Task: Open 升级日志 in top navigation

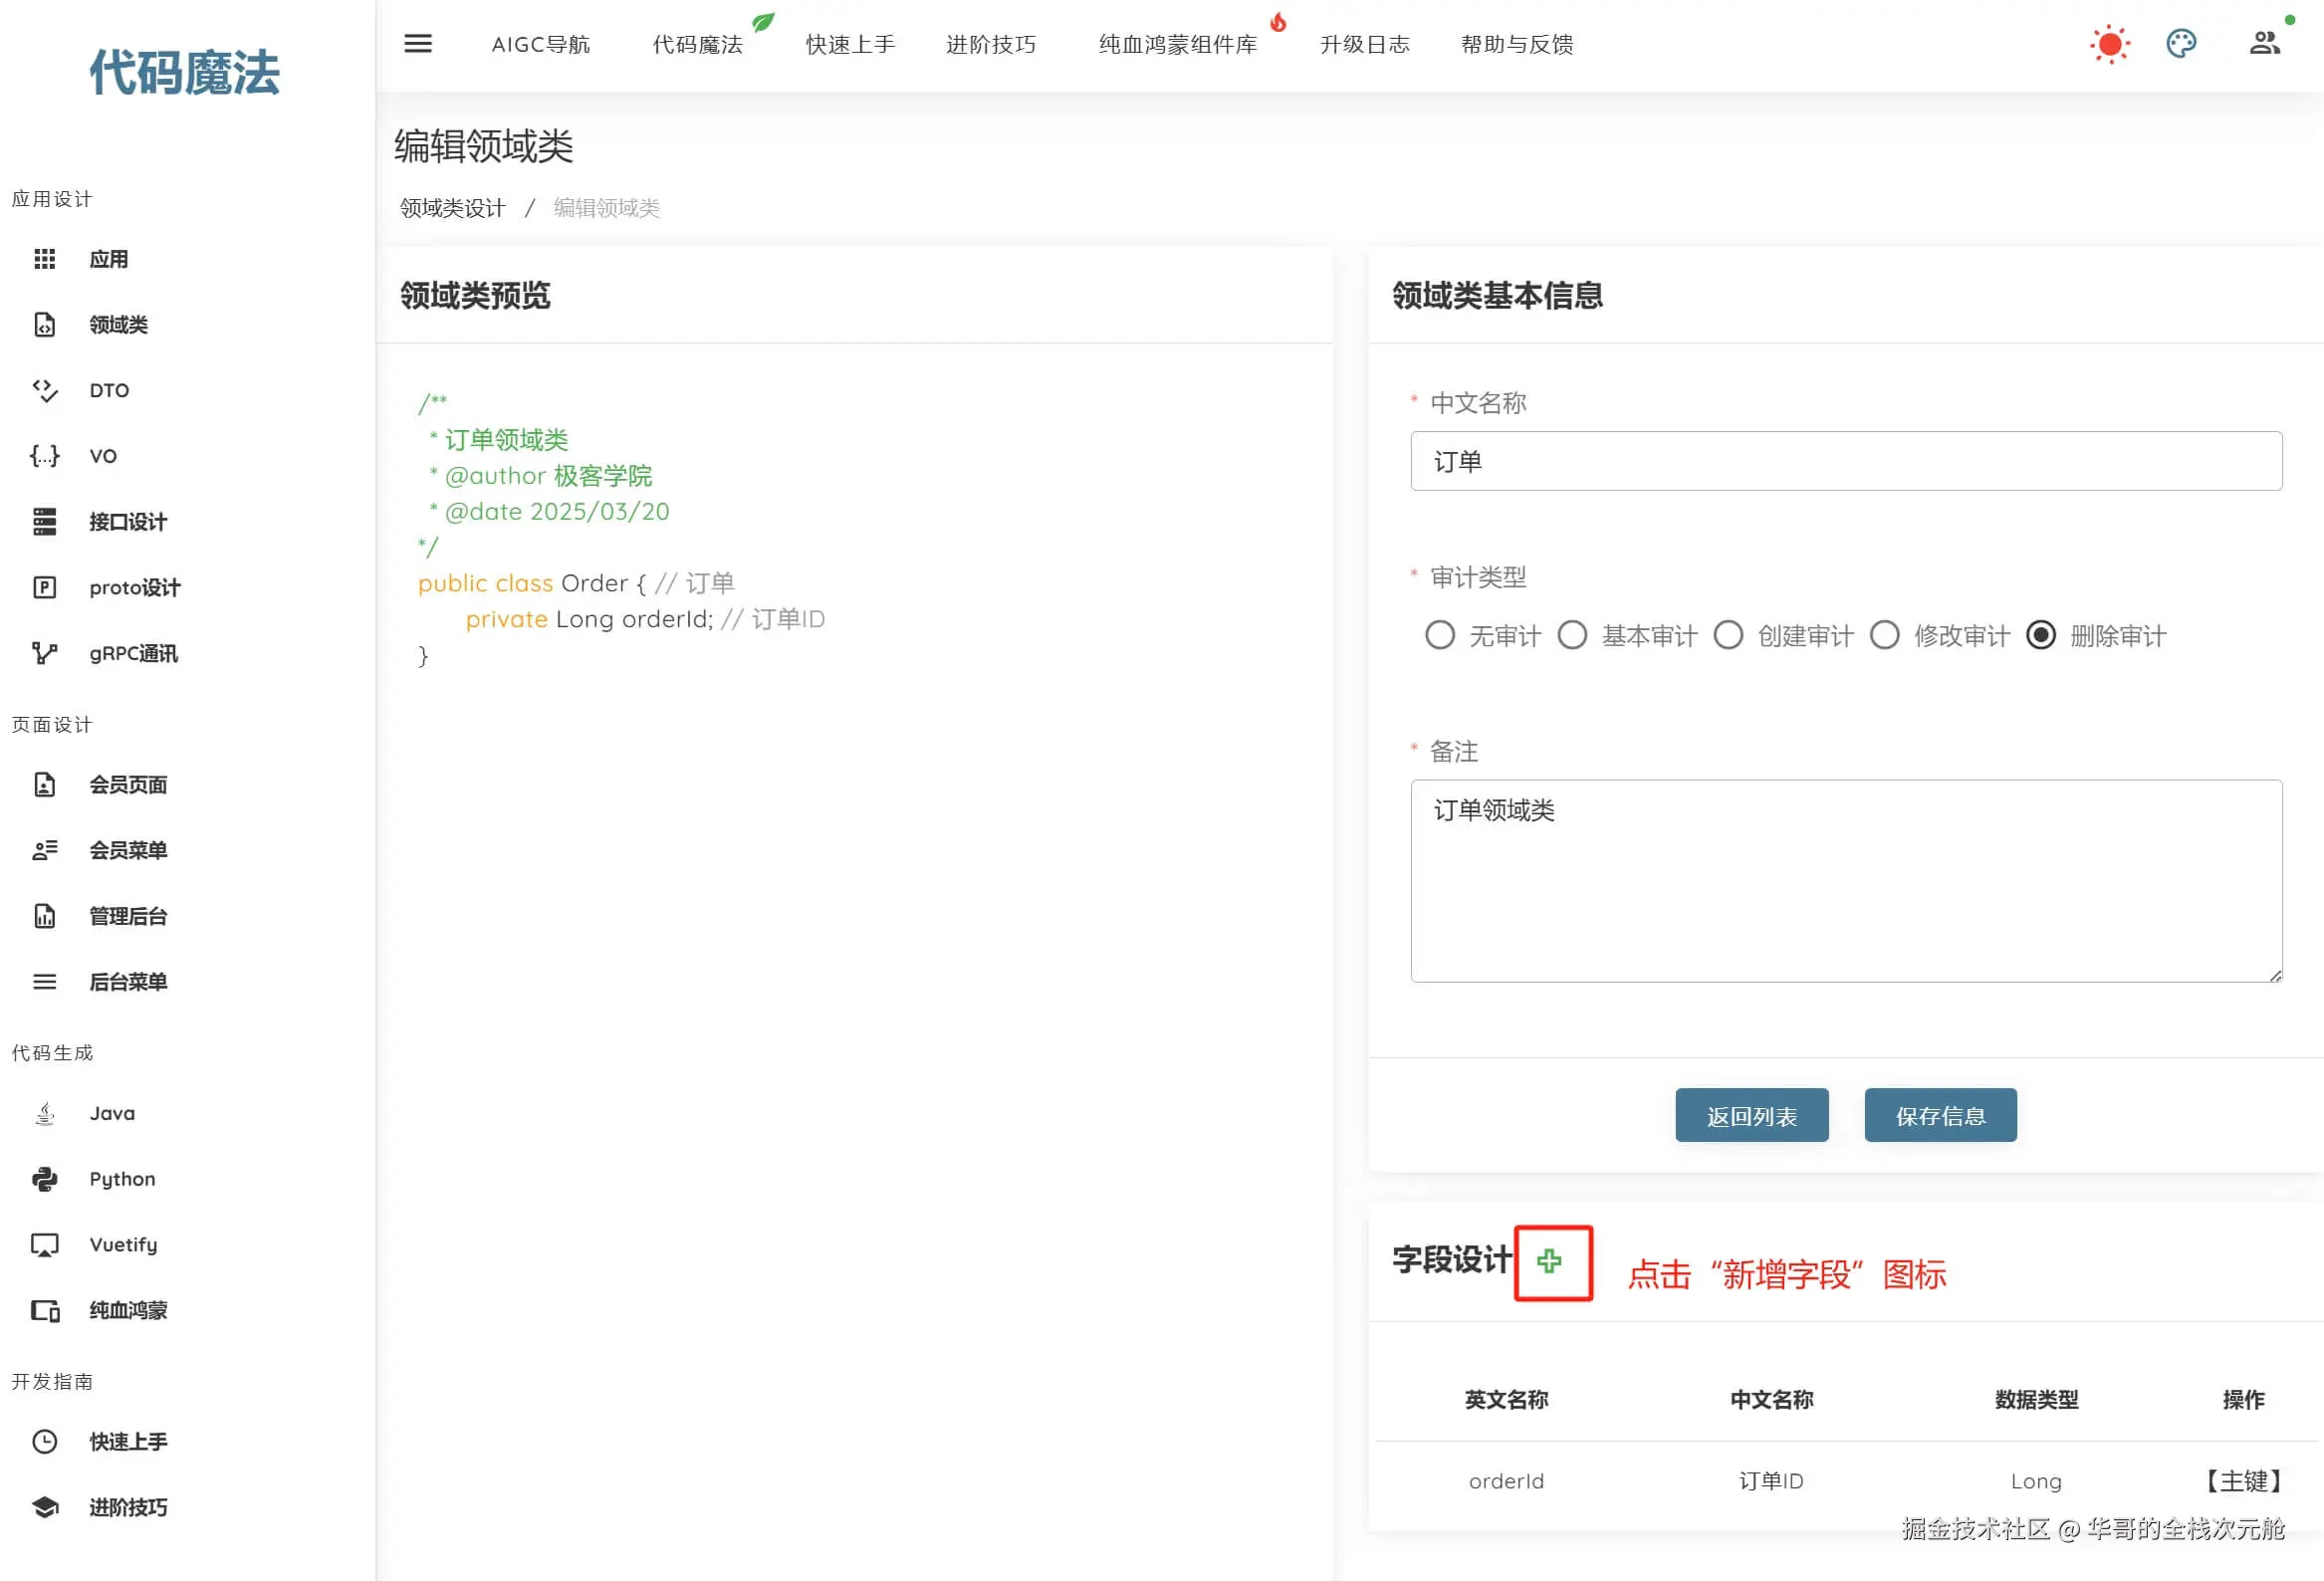Action: pos(1364,44)
